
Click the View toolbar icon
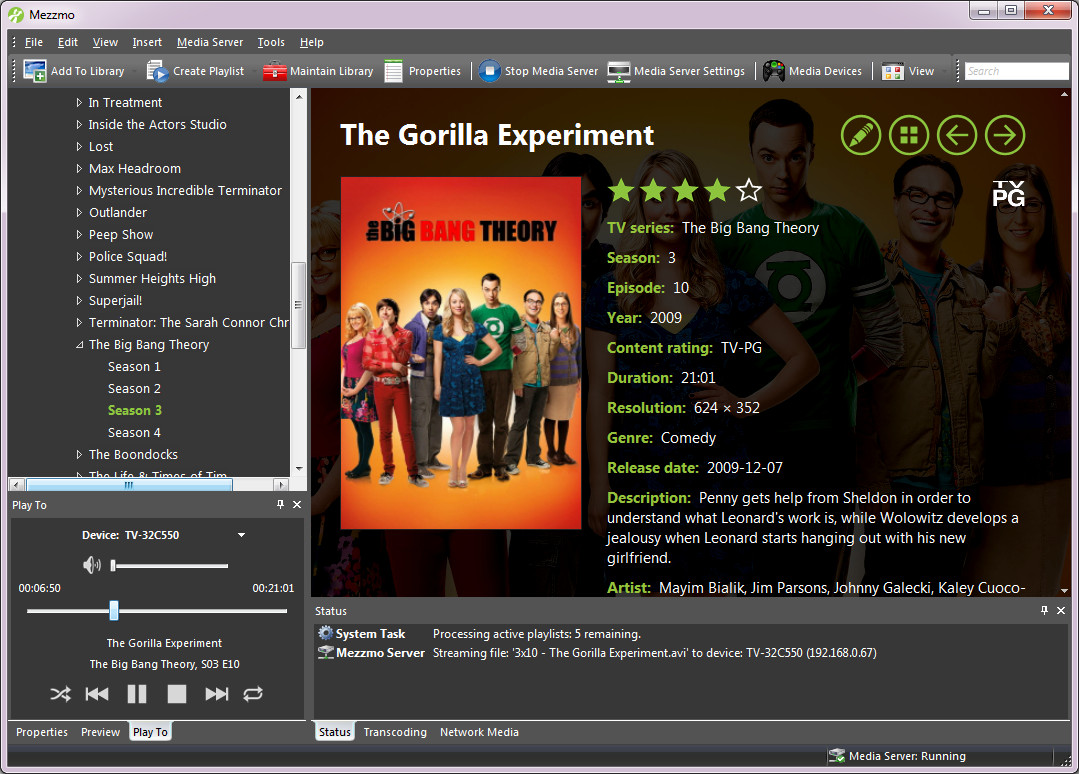[x=893, y=71]
